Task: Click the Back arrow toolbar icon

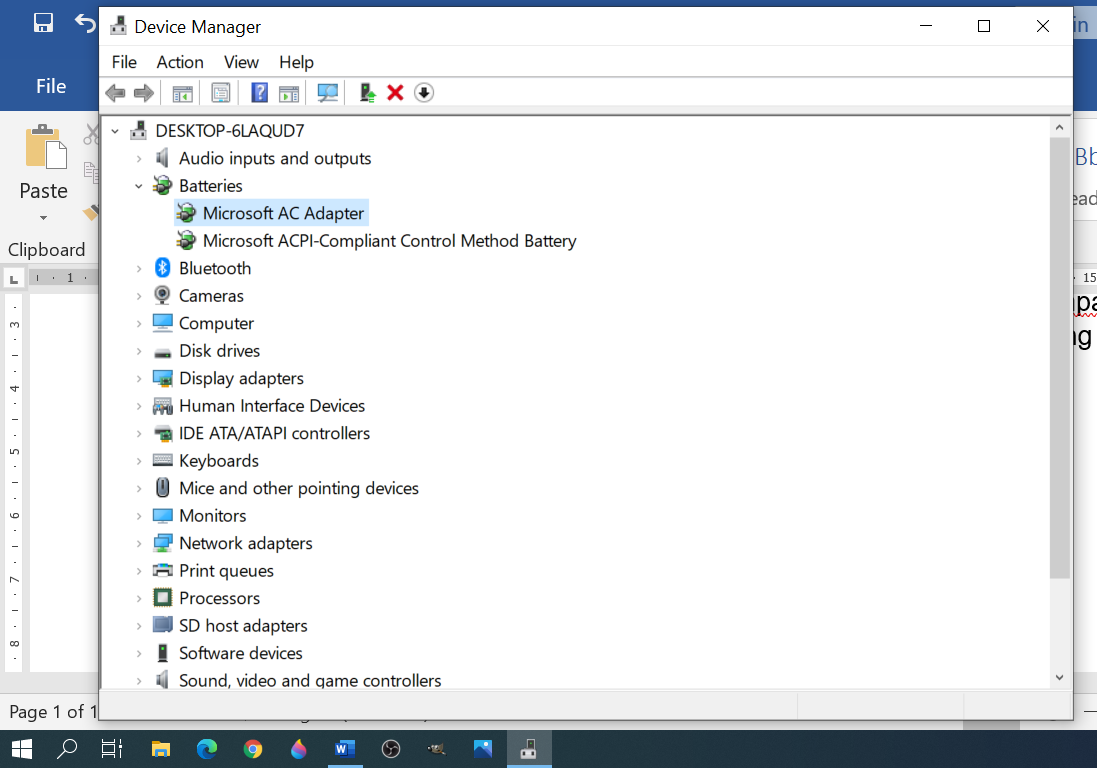Action: tap(115, 92)
